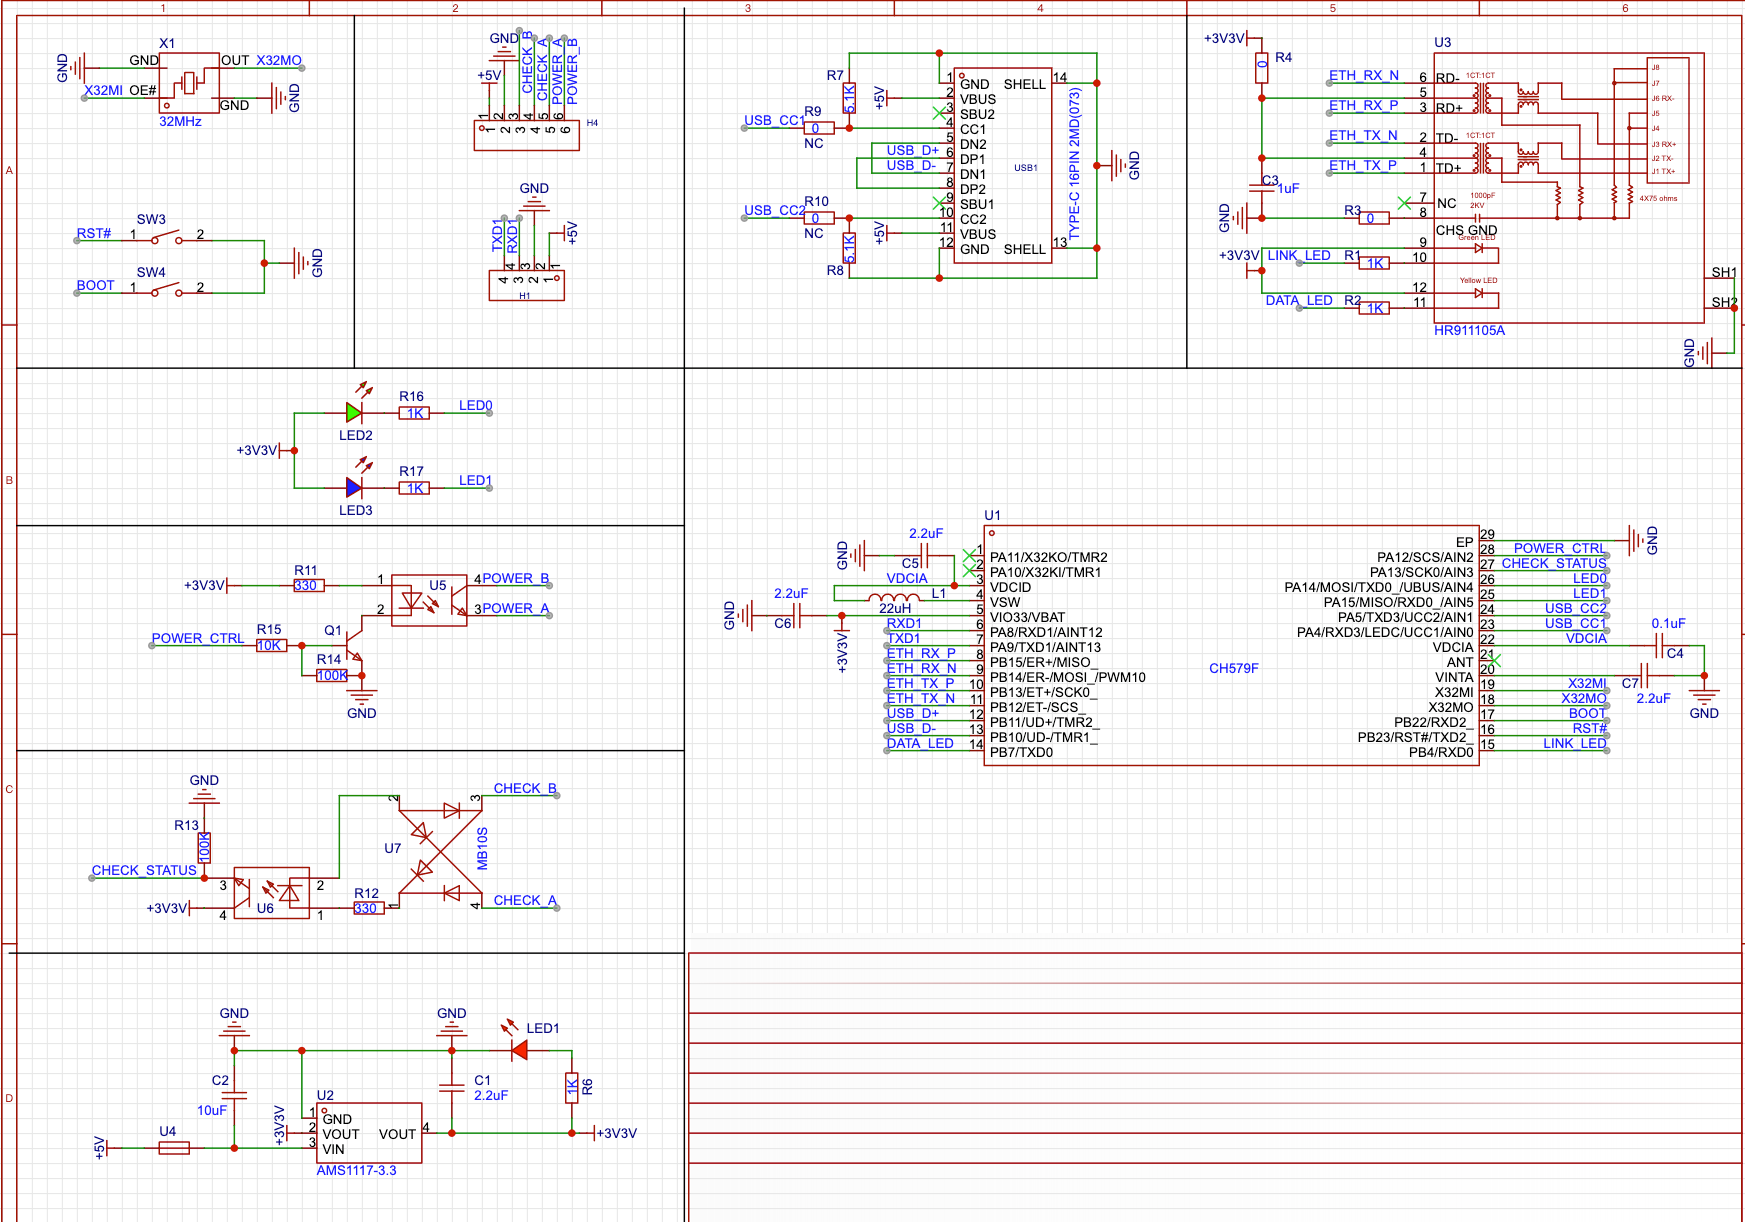Select the H4 six-pin header symbol
1745x1222 pixels.
(x=527, y=135)
